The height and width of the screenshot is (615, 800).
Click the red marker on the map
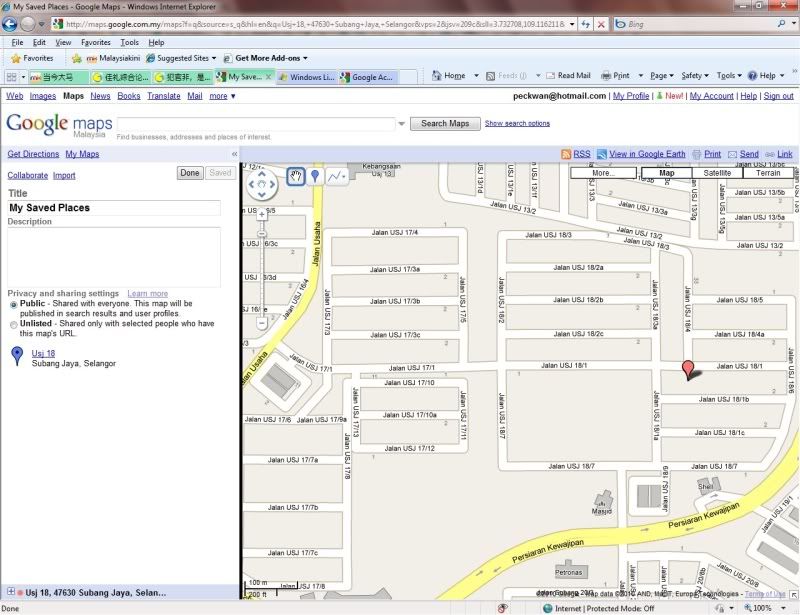pos(686,370)
